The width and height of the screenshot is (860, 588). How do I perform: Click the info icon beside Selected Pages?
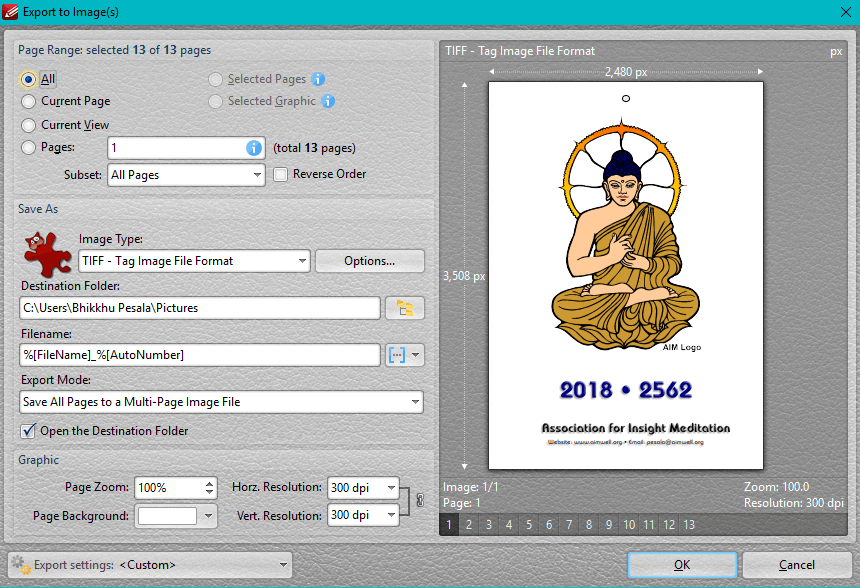coord(318,79)
